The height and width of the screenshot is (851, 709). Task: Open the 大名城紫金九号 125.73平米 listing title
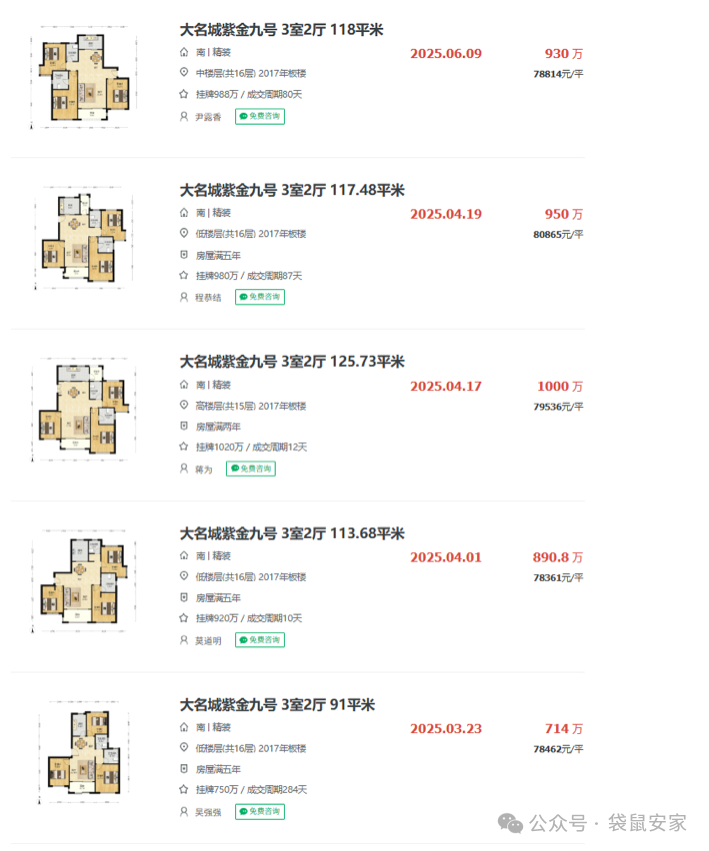click(292, 362)
